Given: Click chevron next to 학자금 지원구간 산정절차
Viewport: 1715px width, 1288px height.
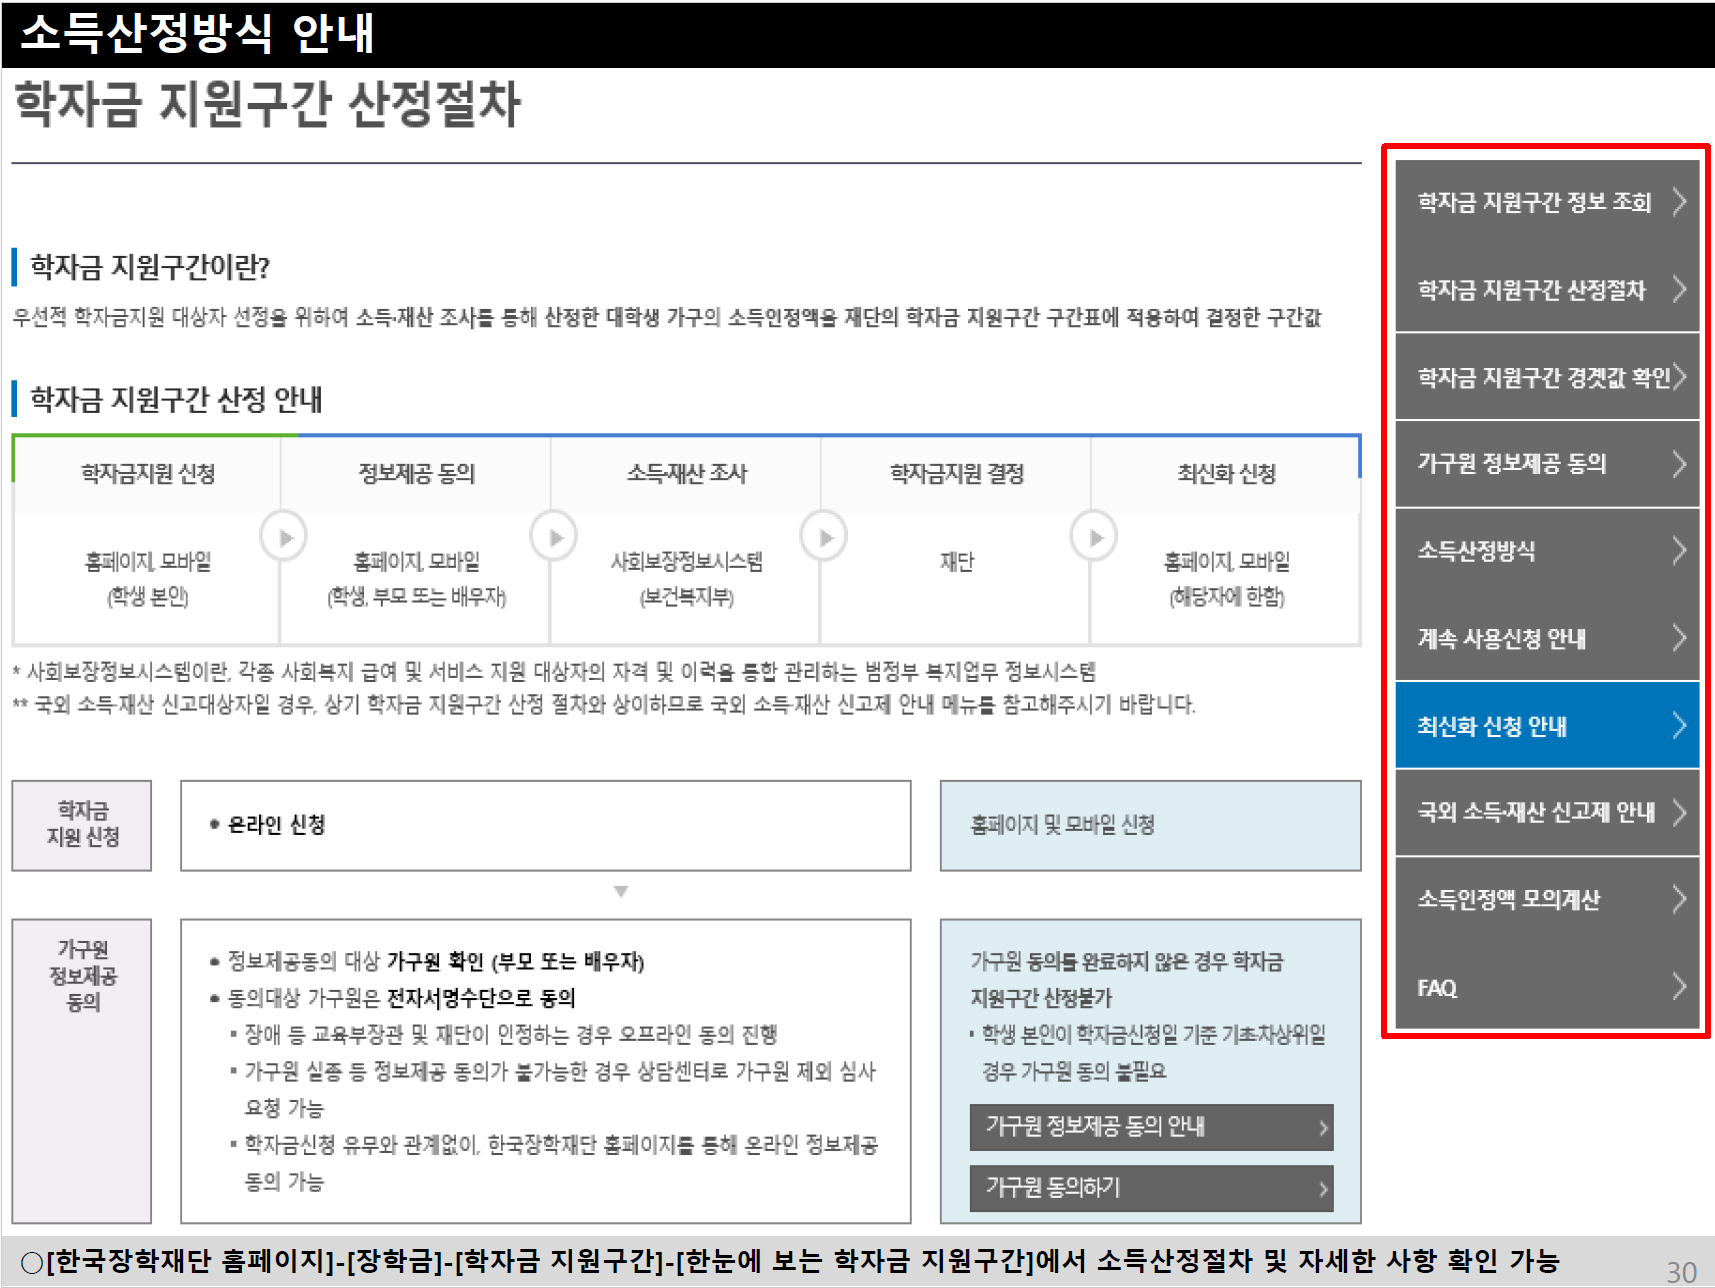Looking at the screenshot, I should pos(1680,289).
